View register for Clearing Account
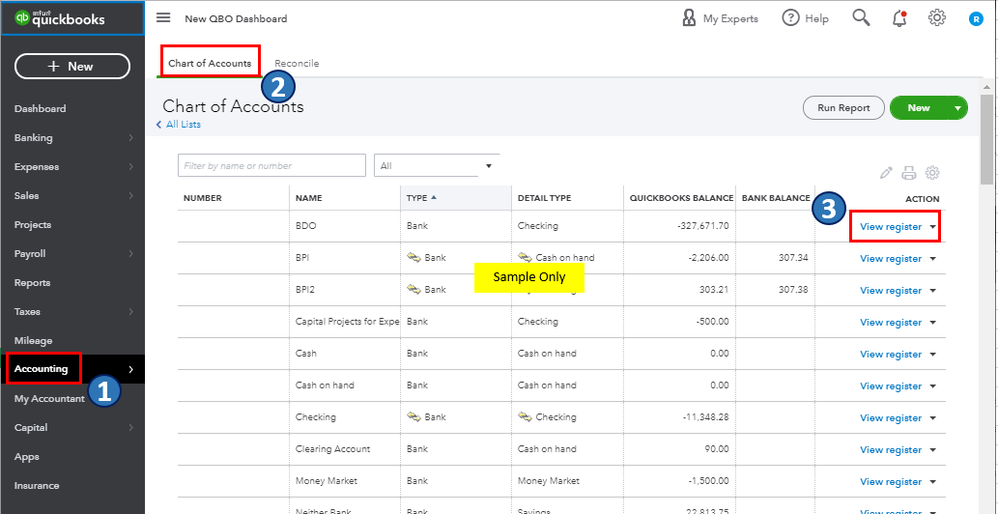 [x=890, y=449]
